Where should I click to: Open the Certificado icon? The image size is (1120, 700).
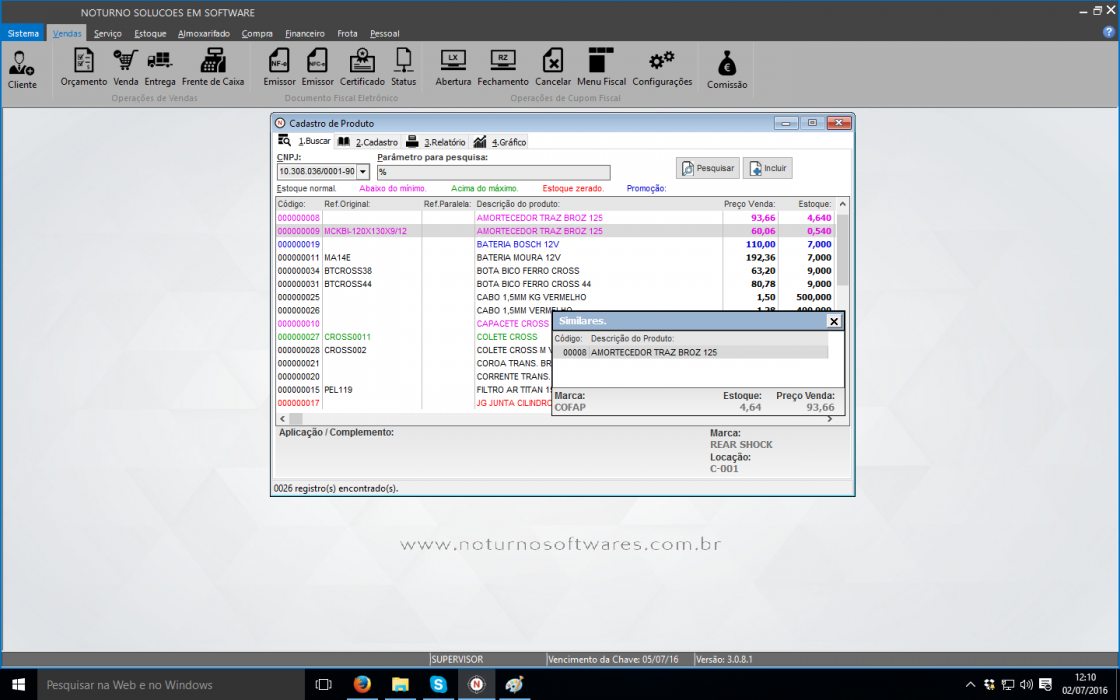tap(362, 68)
